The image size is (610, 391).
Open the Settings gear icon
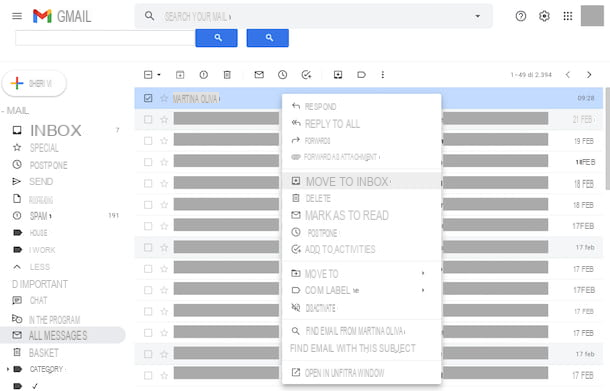pyautogui.click(x=544, y=16)
